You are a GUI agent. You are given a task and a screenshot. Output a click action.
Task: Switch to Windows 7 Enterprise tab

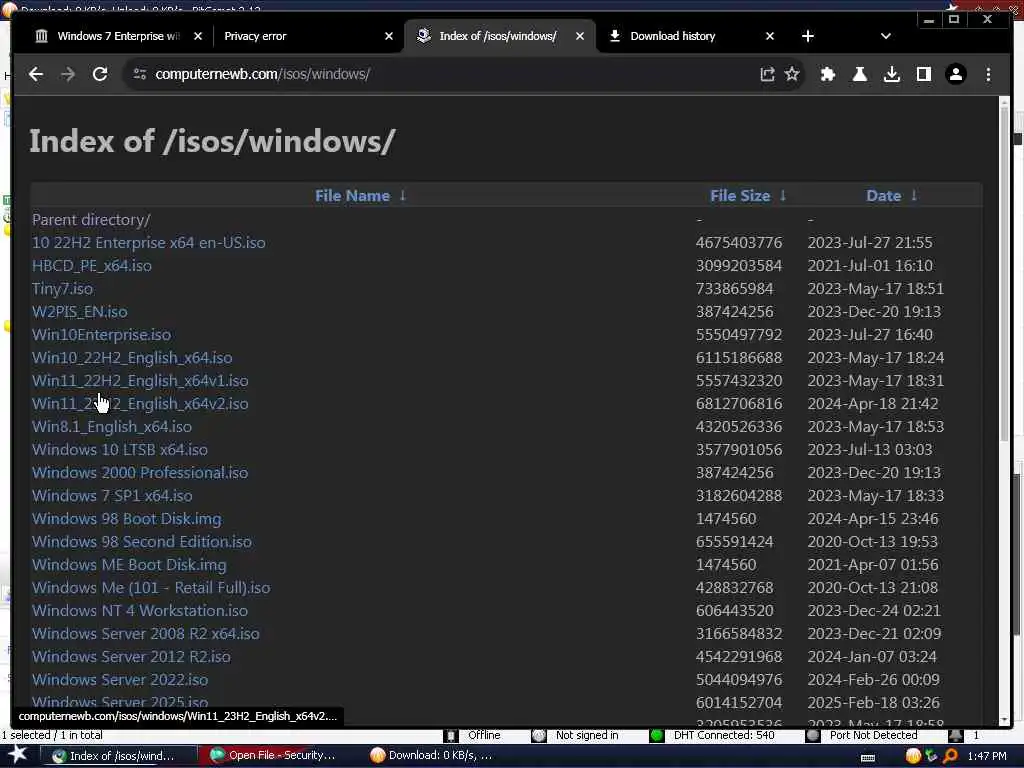coord(118,36)
